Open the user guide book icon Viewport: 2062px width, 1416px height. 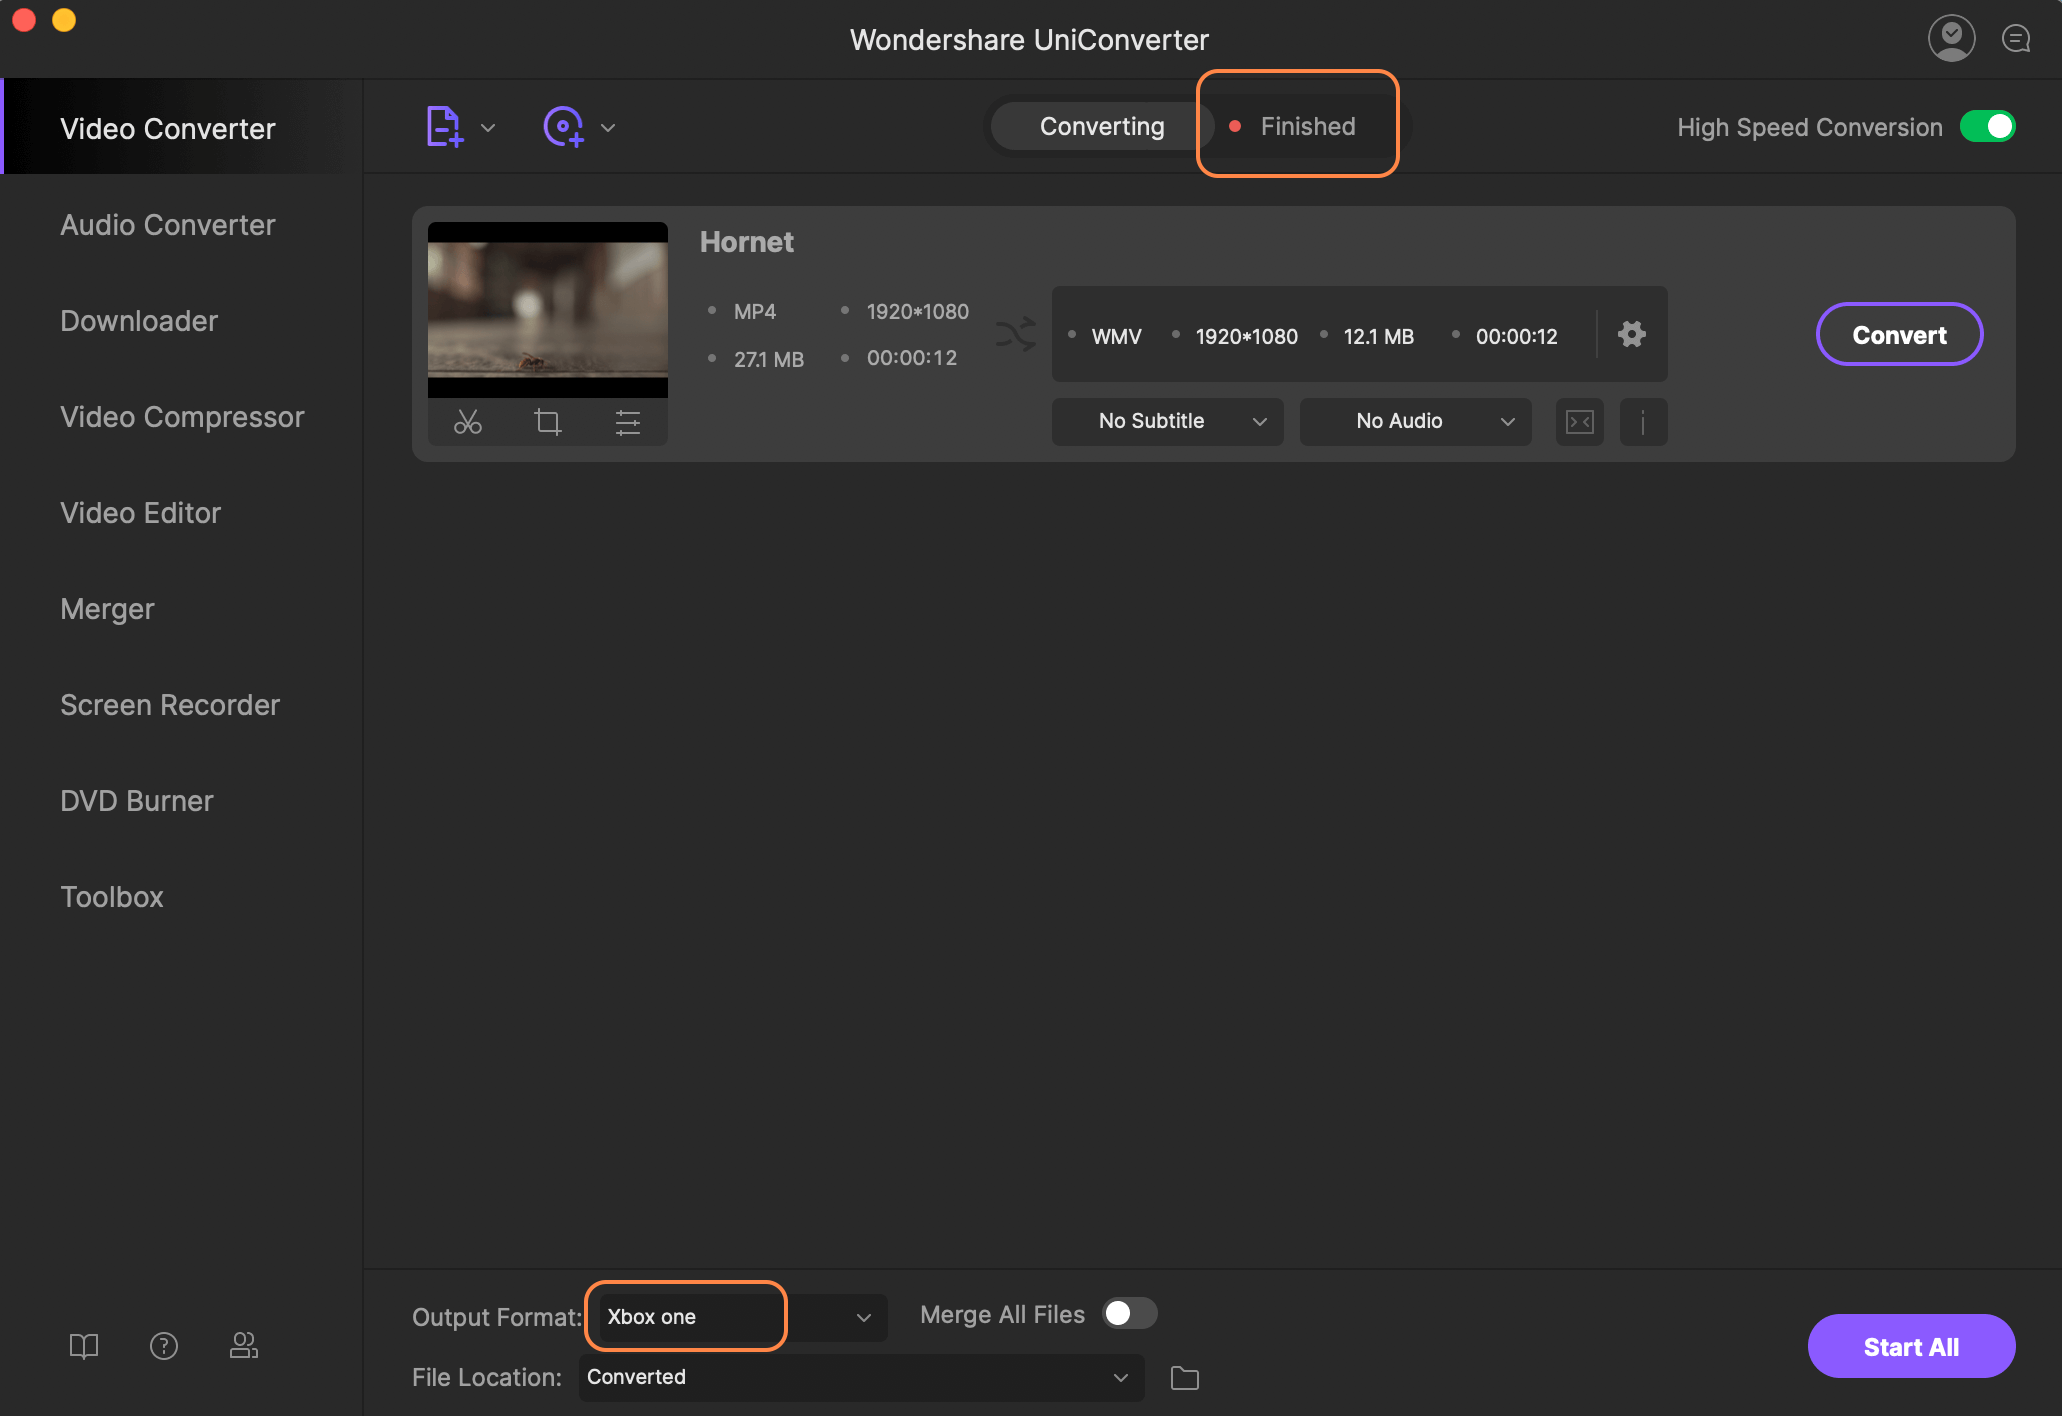(x=84, y=1346)
